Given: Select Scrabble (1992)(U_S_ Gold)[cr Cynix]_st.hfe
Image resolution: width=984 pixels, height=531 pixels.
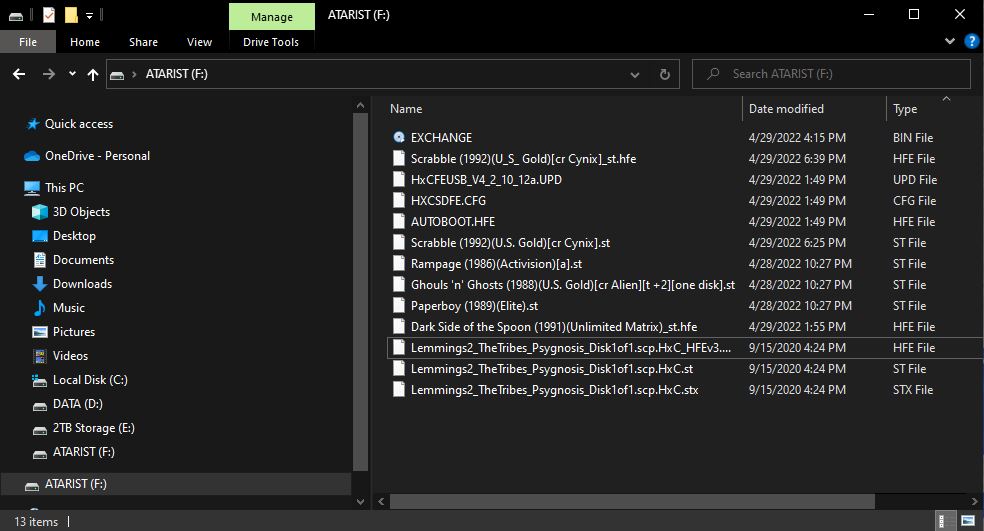Looking at the screenshot, I should pos(523,159).
